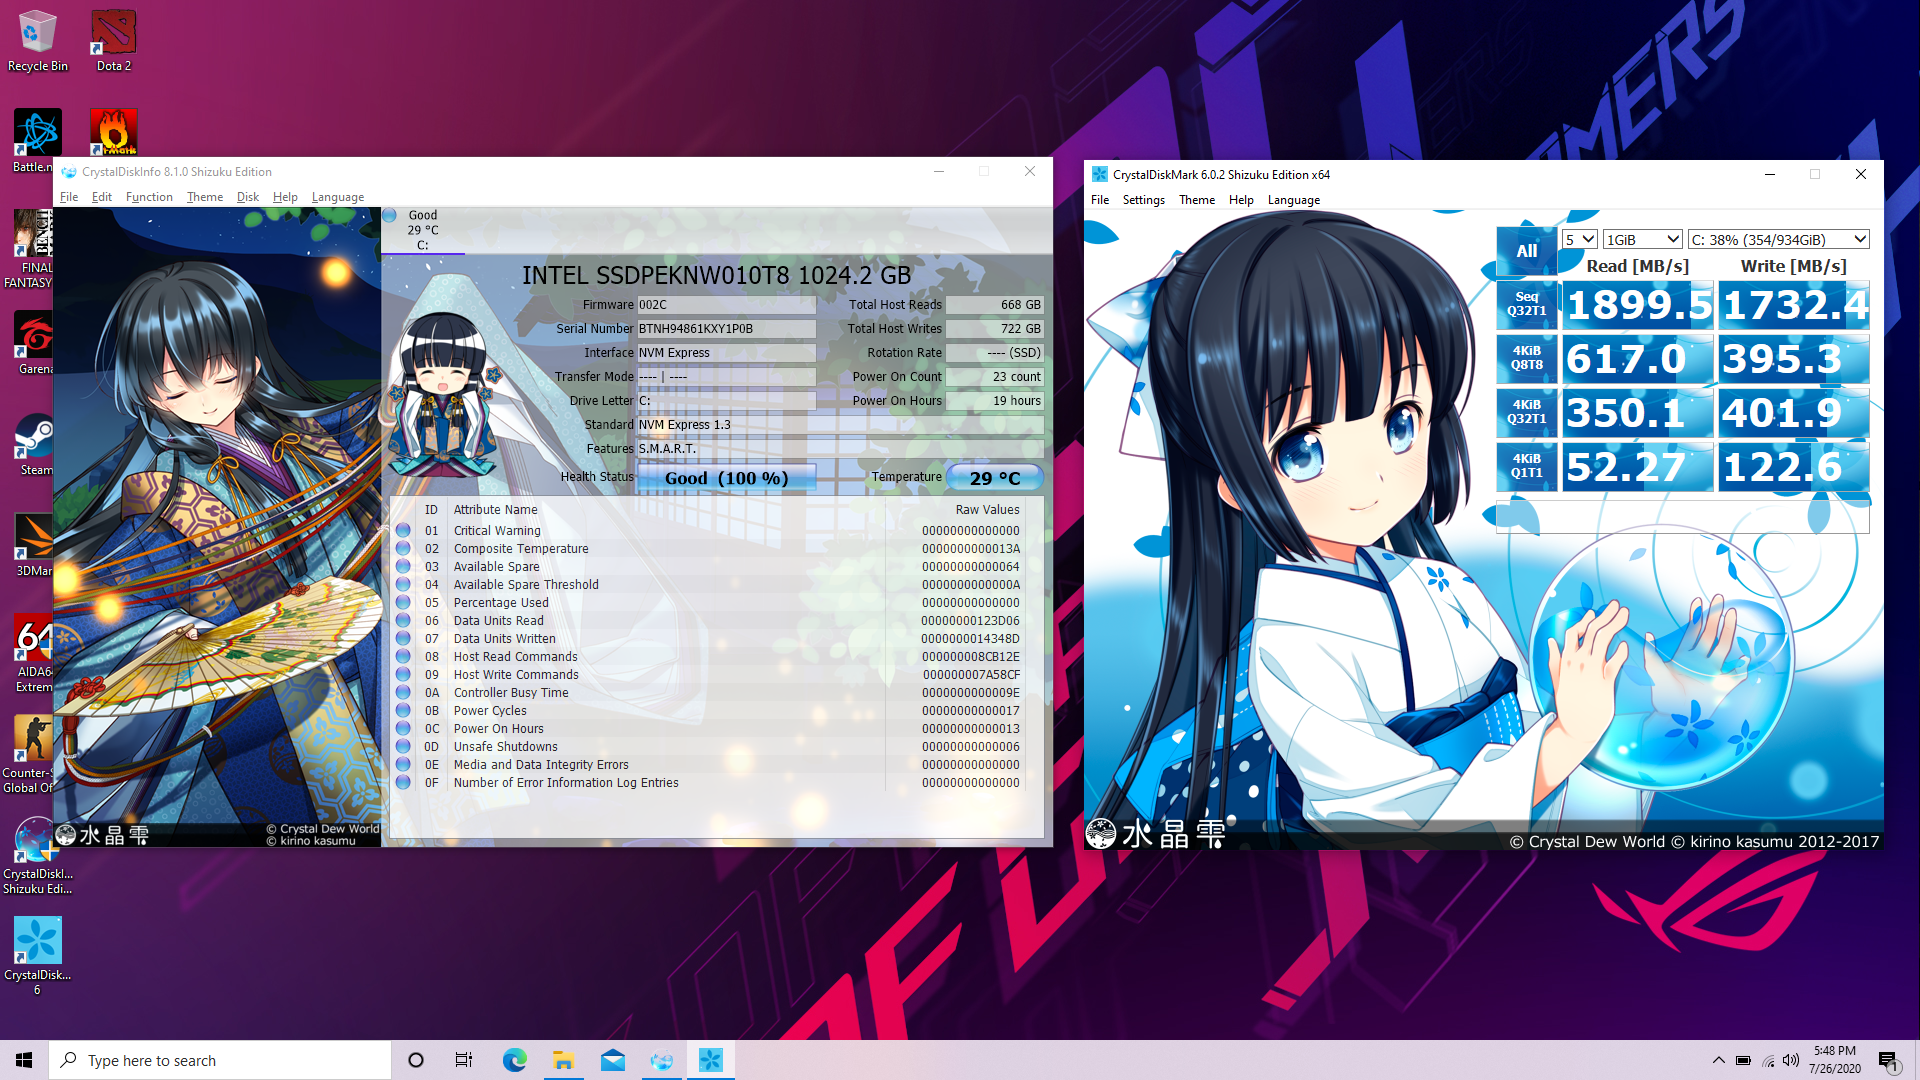Open Function menu in CrystalDiskInfo
The width and height of the screenshot is (1920, 1080).
(149, 197)
